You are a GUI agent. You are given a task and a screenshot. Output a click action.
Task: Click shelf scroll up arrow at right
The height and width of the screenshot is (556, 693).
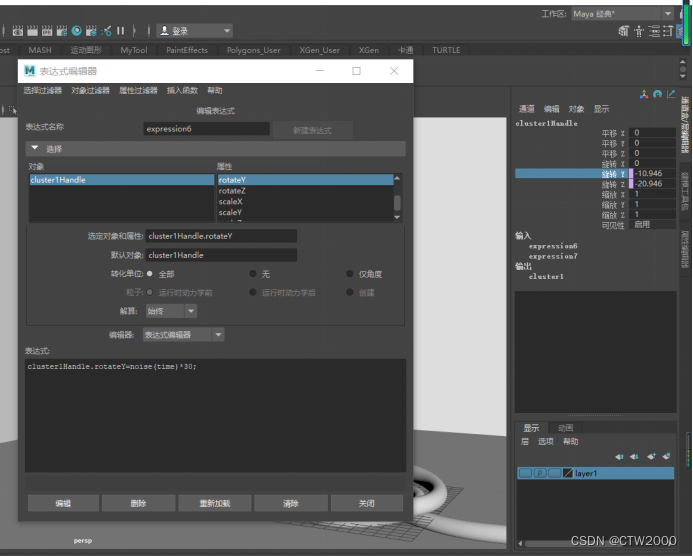pyautogui.click(x=683, y=62)
